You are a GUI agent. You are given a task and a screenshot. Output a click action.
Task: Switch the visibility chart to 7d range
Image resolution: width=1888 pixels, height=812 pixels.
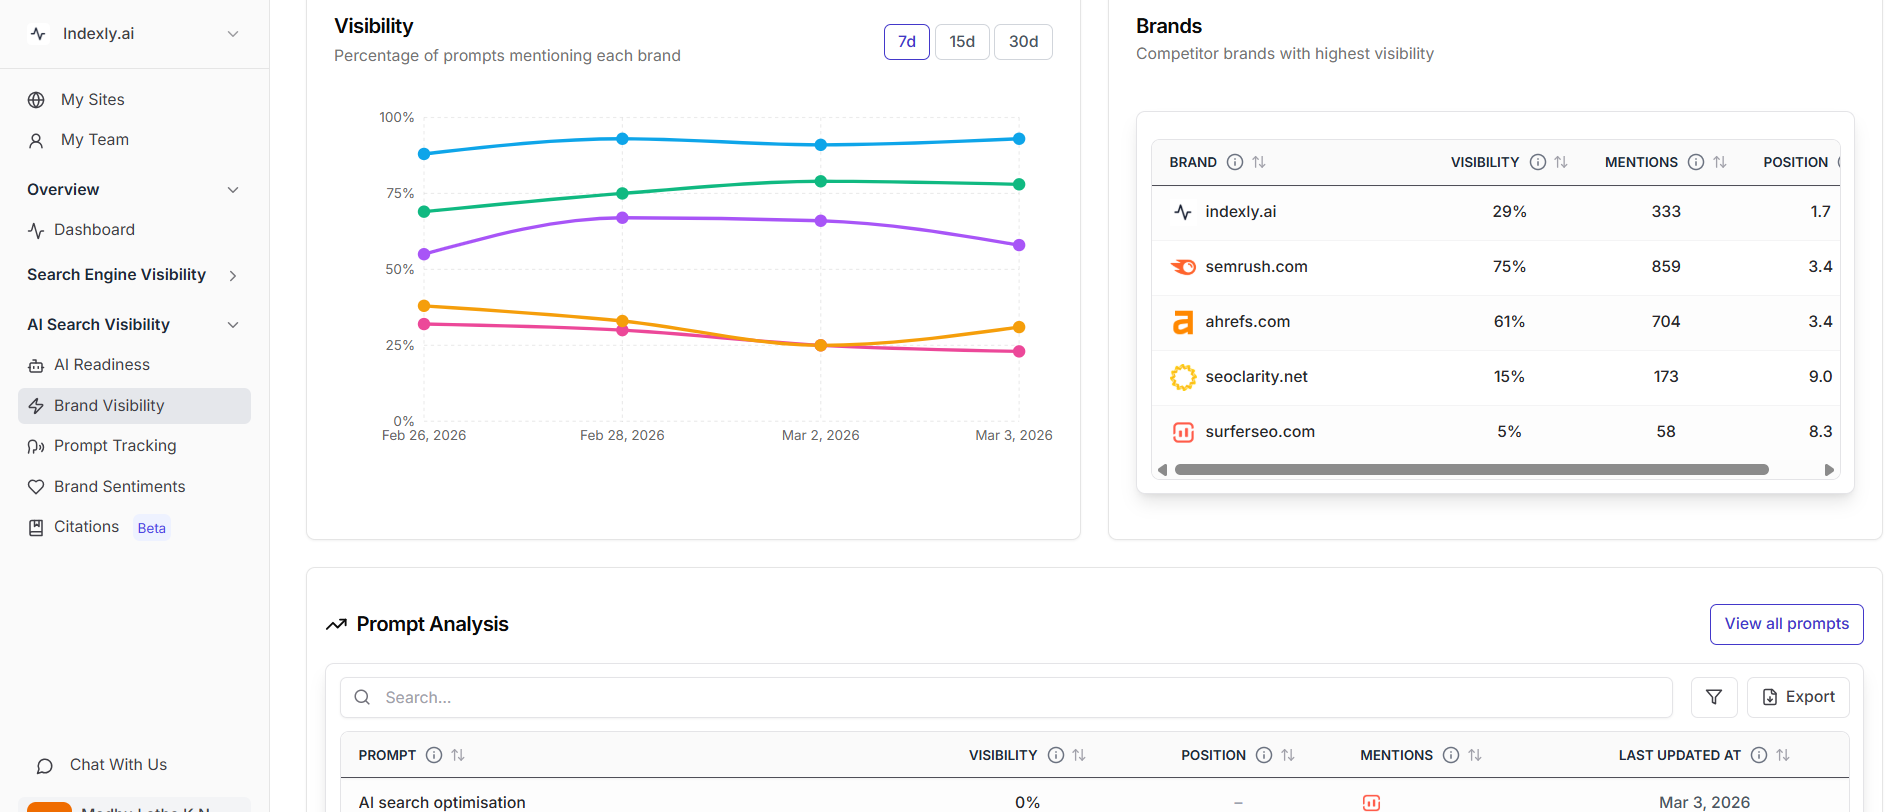(906, 42)
